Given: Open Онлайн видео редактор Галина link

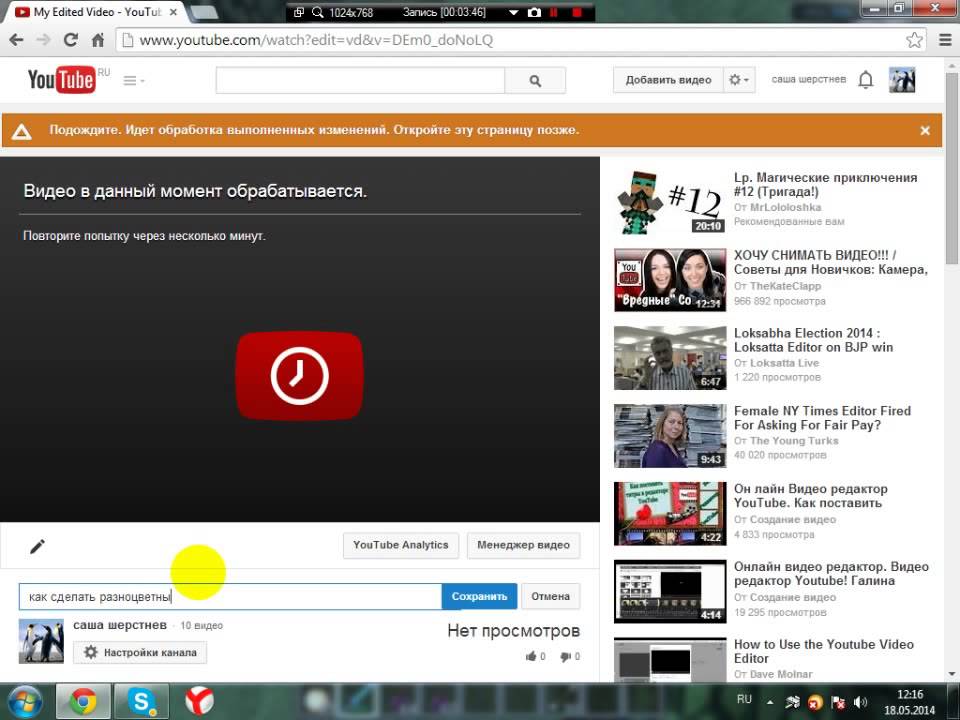Looking at the screenshot, I should [x=831, y=573].
